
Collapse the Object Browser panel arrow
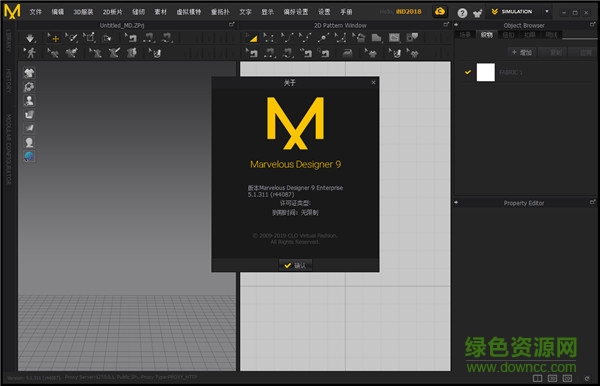pos(456,25)
